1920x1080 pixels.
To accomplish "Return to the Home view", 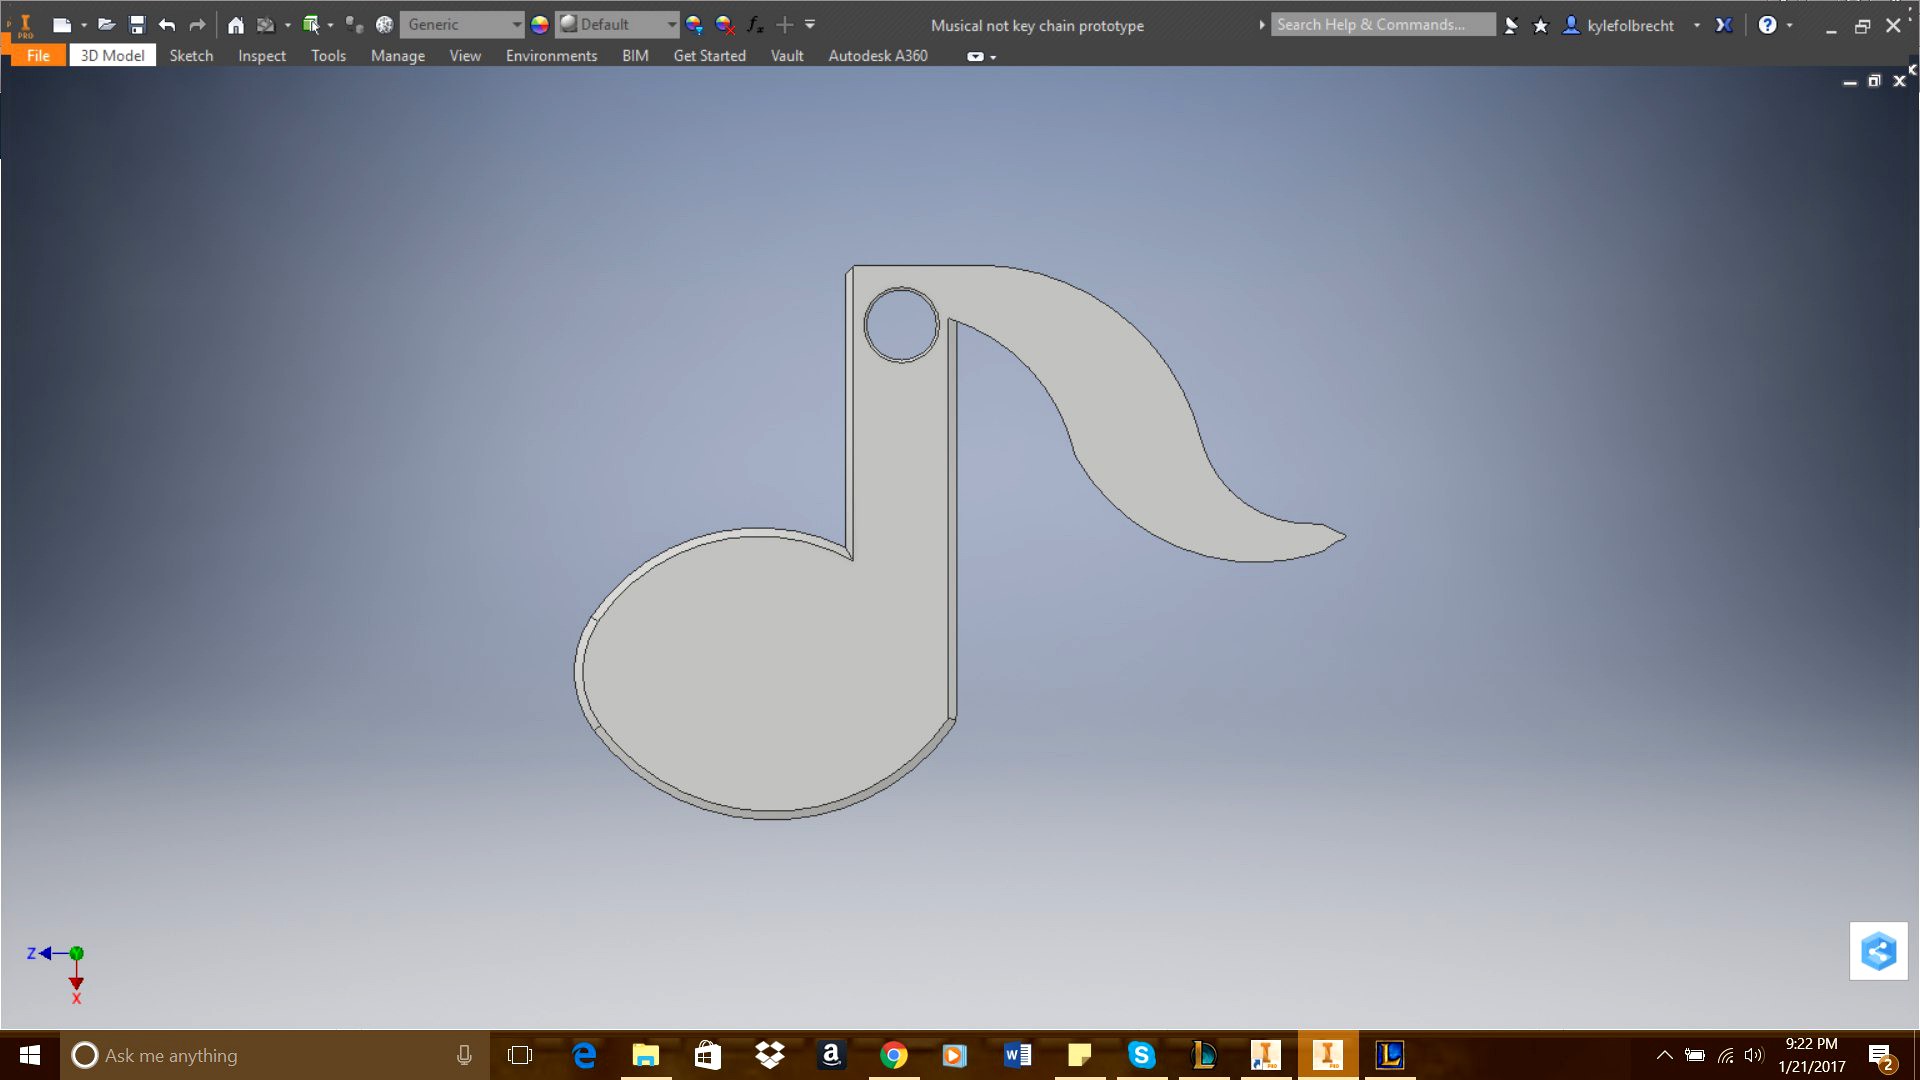I will (x=235, y=24).
